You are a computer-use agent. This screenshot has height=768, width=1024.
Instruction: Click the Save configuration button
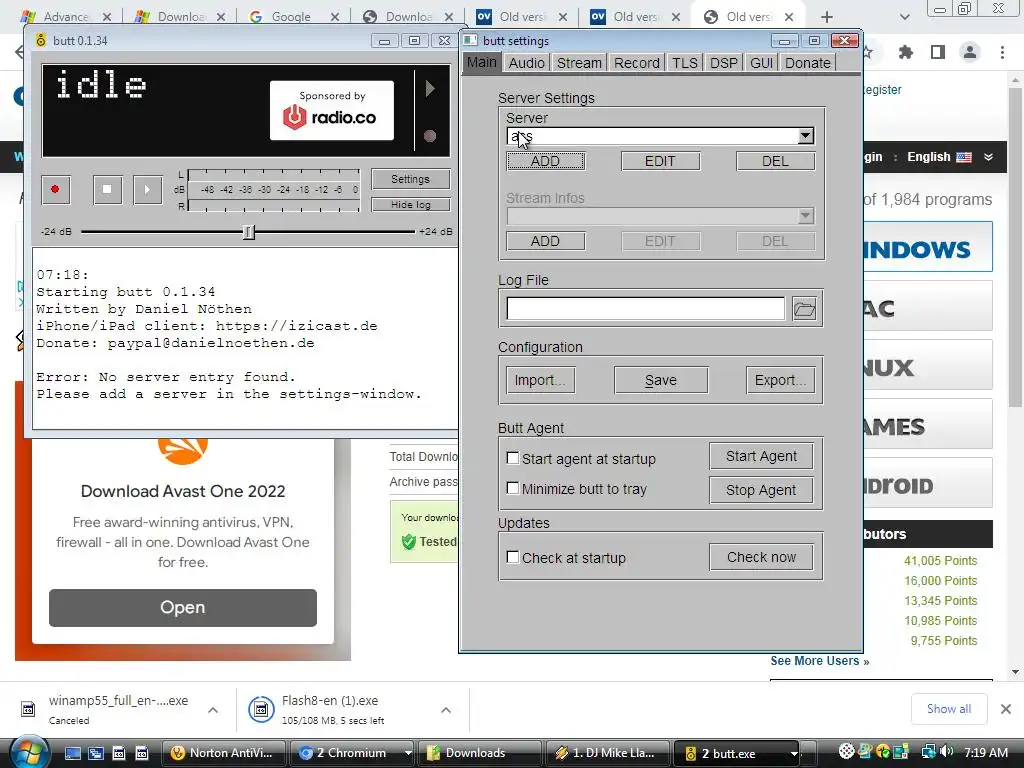[661, 380]
